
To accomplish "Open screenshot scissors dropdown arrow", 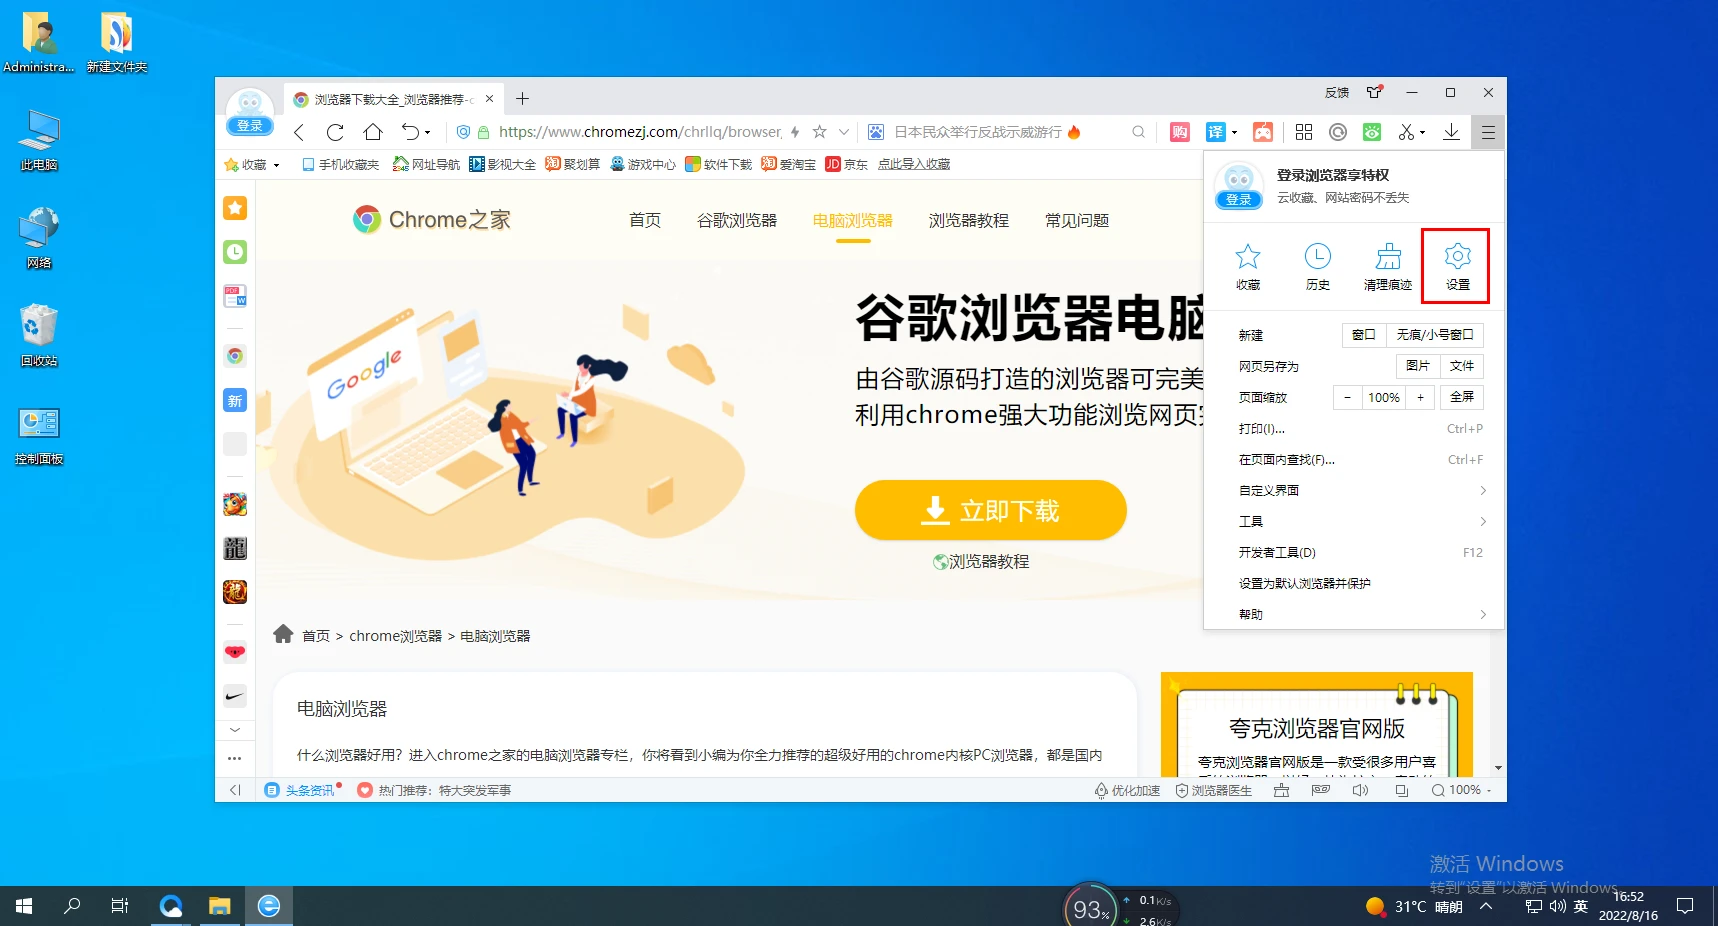I will (x=1423, y=132).
